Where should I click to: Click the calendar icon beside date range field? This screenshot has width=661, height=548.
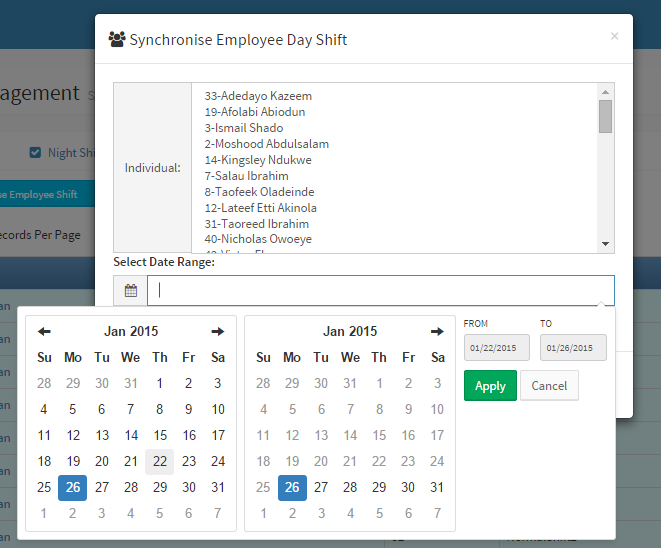(x=130, y=291)
